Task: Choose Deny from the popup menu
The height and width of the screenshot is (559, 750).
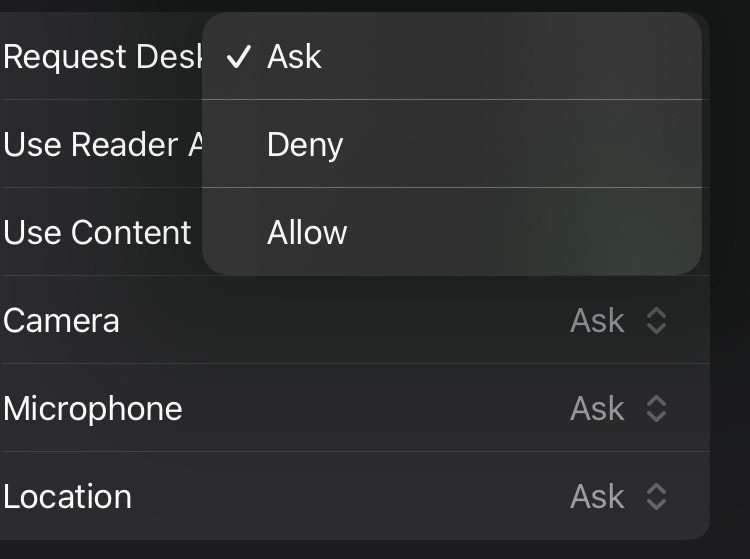Action: pyautogui.click(x=305, y=145)
